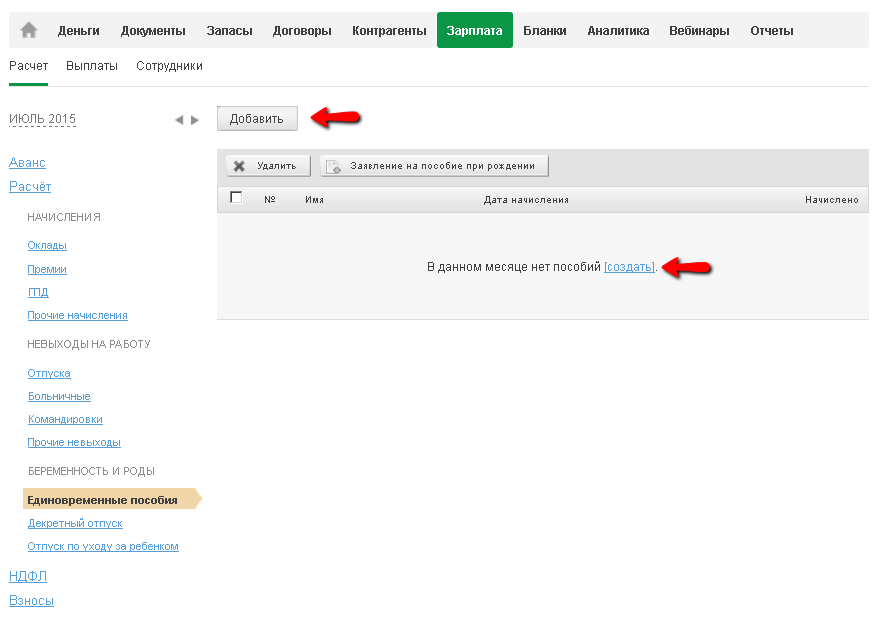
Task: Switch to the Расчет tab
Action: 29,66
